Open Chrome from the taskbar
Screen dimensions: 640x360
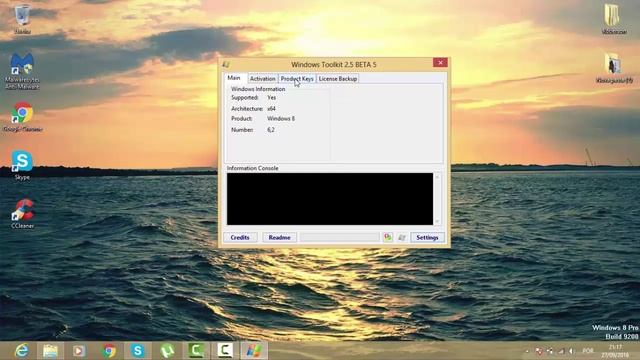coord(109,351)
